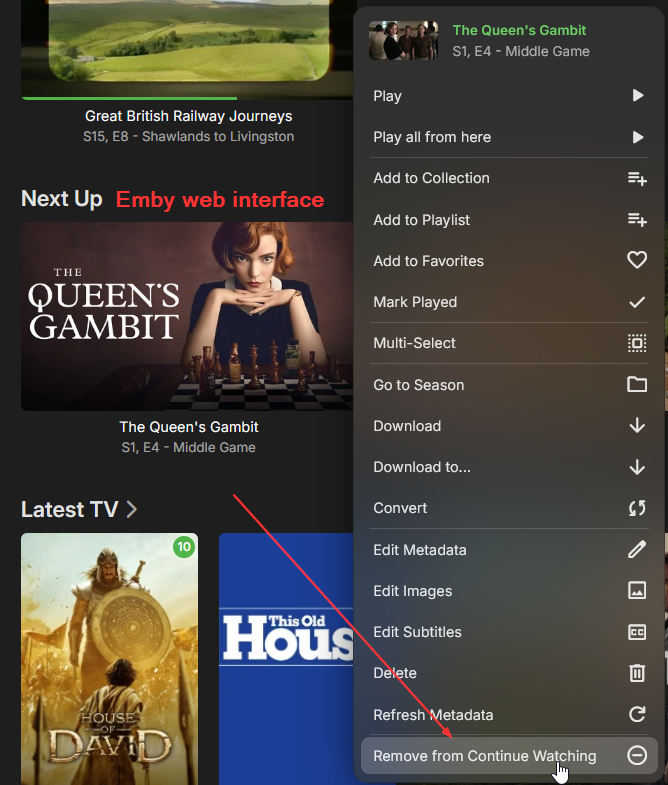
Task: Choose Add to Favorites entry
Action: click(x=509, y=261)
